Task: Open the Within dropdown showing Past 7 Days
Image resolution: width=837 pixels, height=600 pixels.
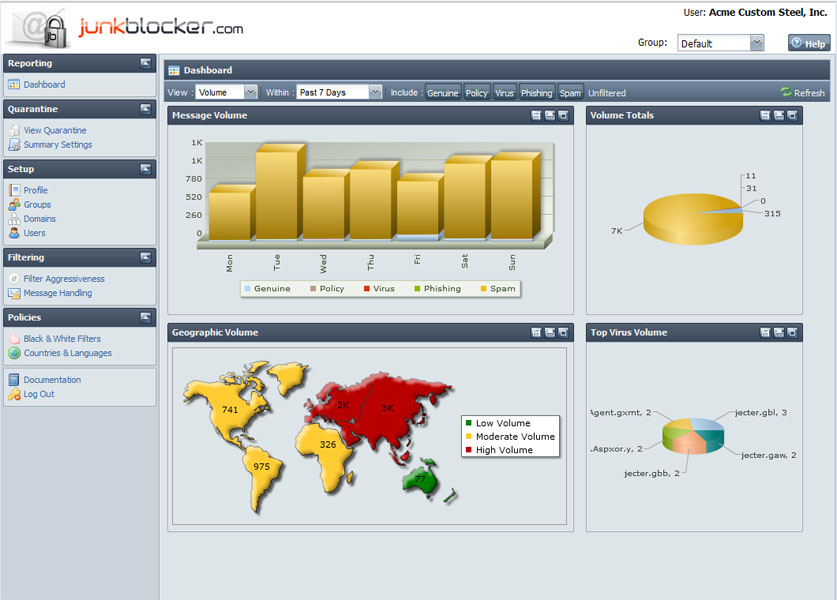Action: click(x=339, y=92)
